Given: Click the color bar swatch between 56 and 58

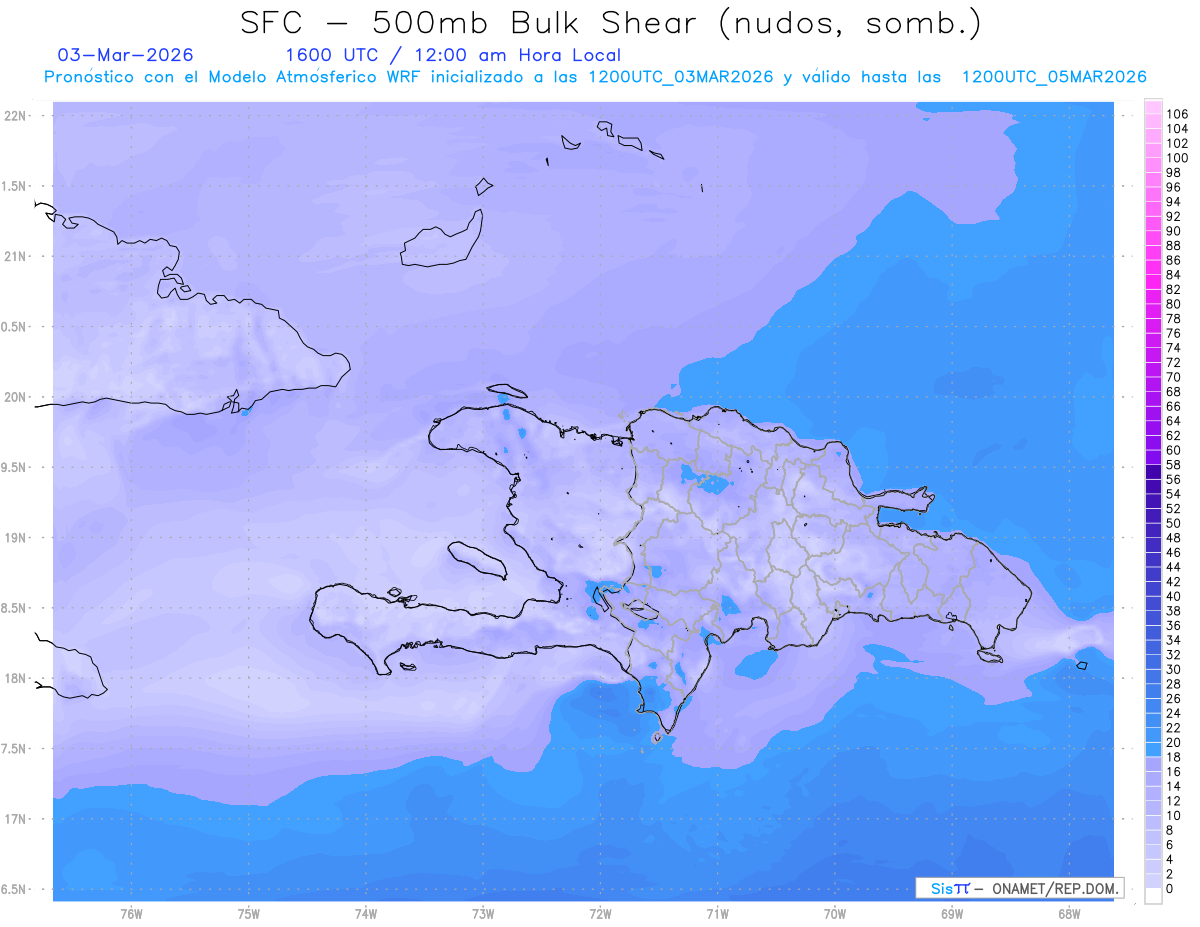Looking at the screenshot, I should [x=1153, y=472].
